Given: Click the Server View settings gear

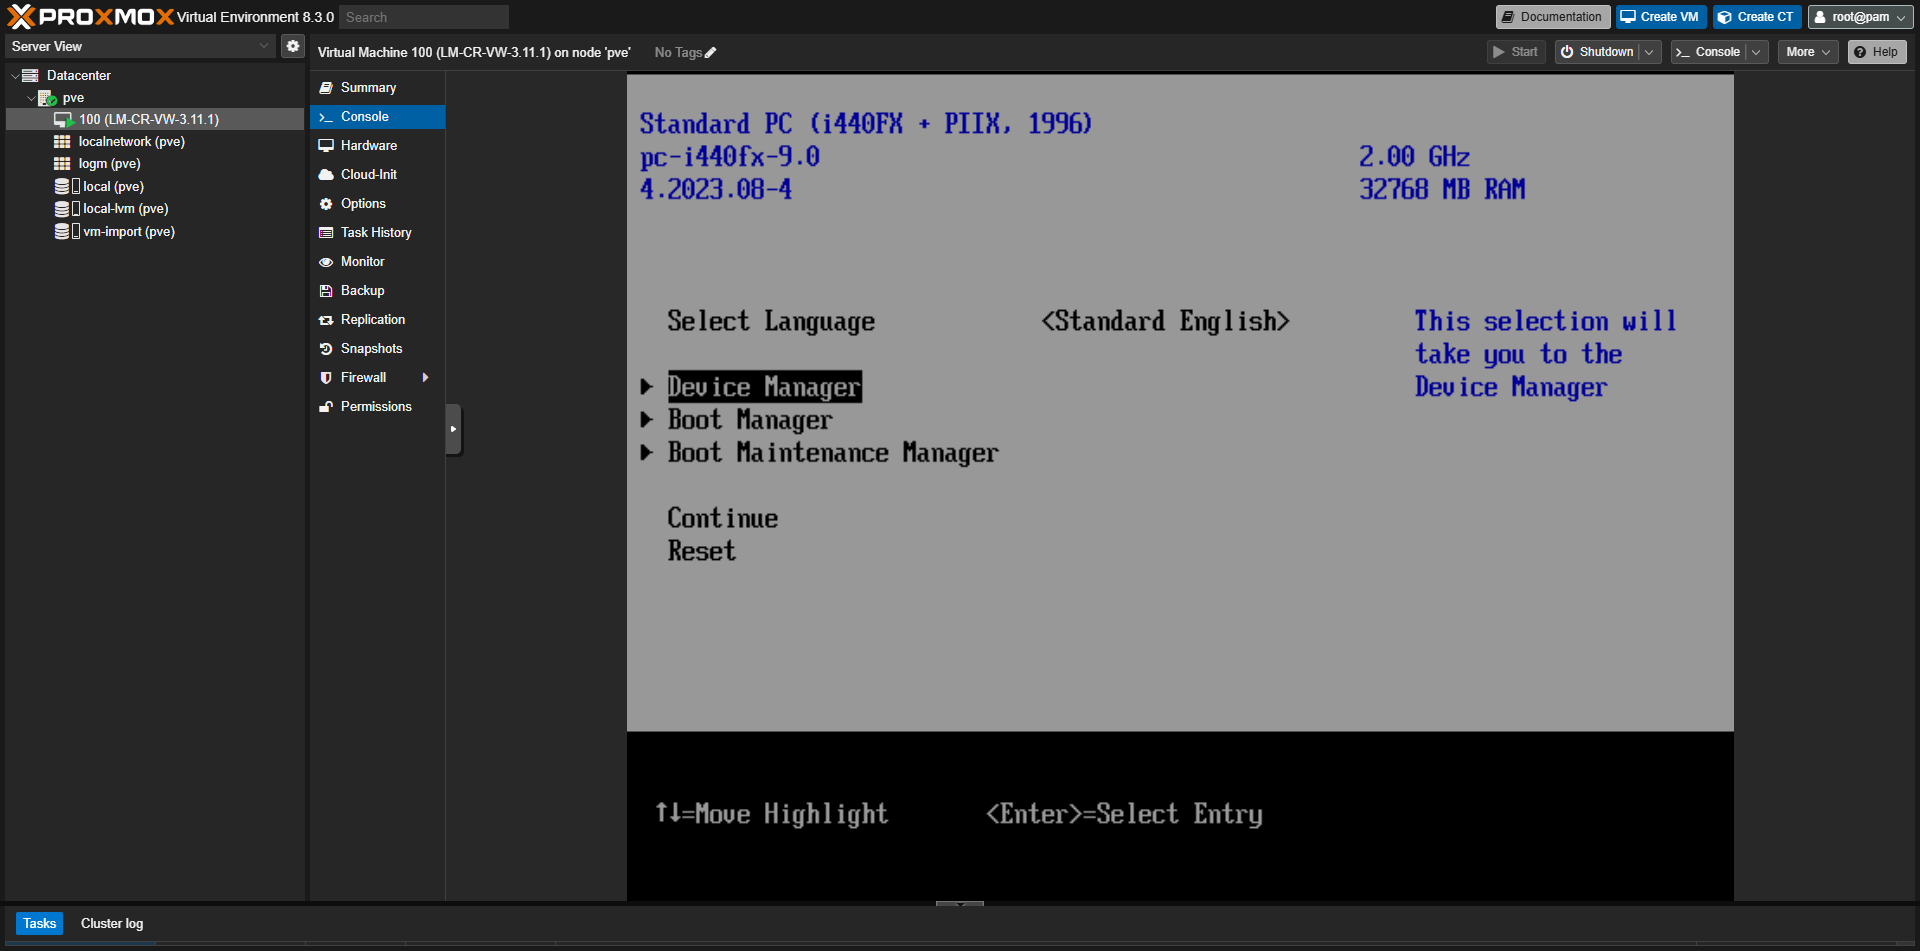Looking at the screenshot, I should click(292, 45).
